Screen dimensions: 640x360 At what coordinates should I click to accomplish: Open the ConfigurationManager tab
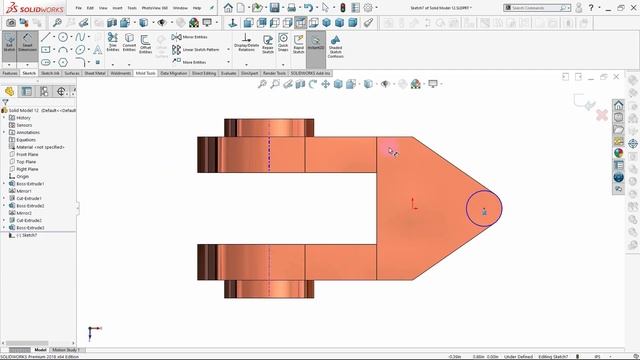[44, 91]
